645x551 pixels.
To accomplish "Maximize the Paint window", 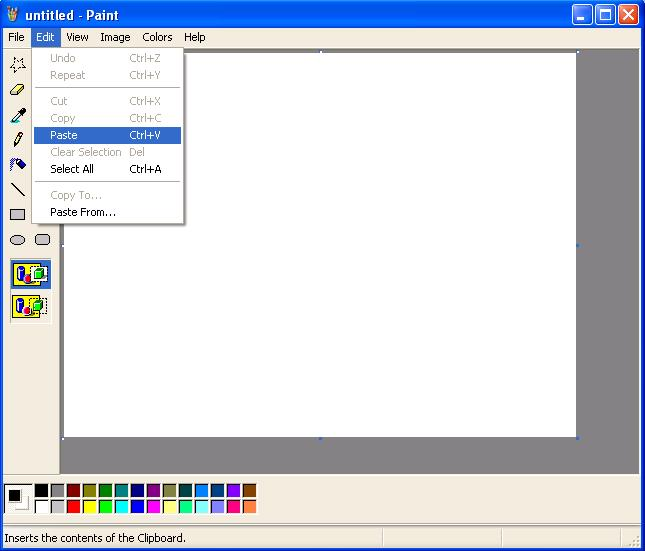I will click(606, 15).
